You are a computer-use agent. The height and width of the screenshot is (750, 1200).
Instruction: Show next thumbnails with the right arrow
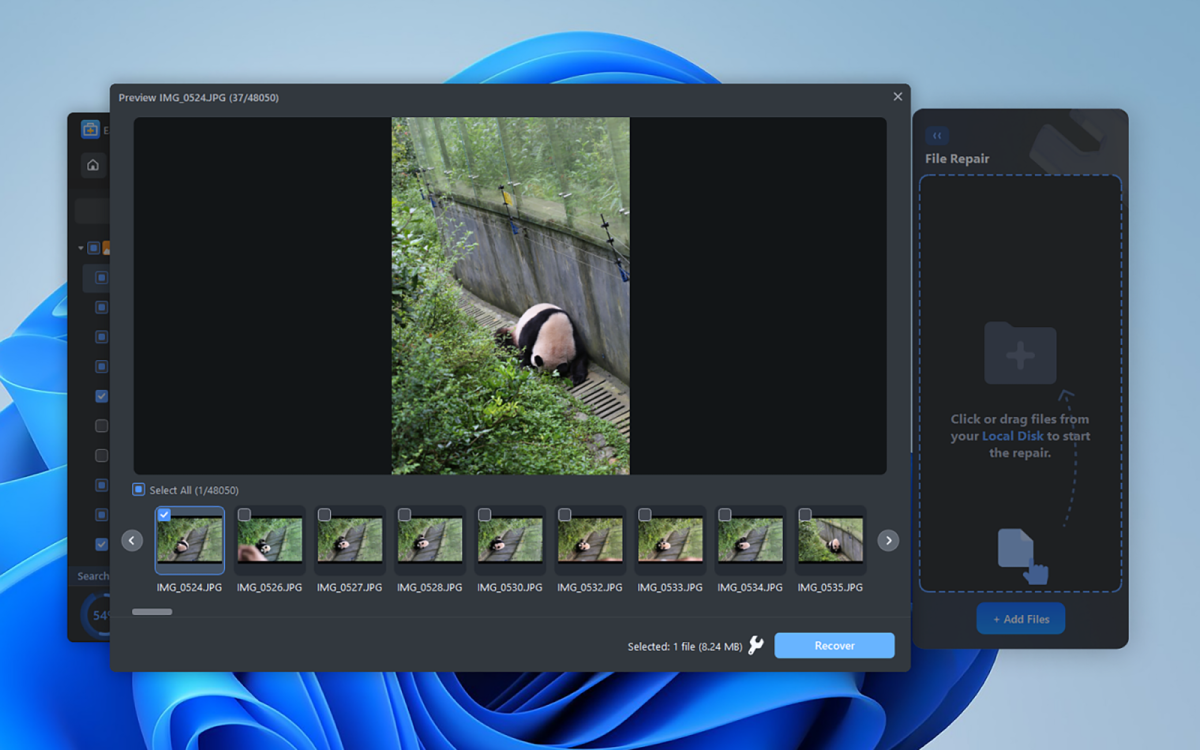pos(887,540)
